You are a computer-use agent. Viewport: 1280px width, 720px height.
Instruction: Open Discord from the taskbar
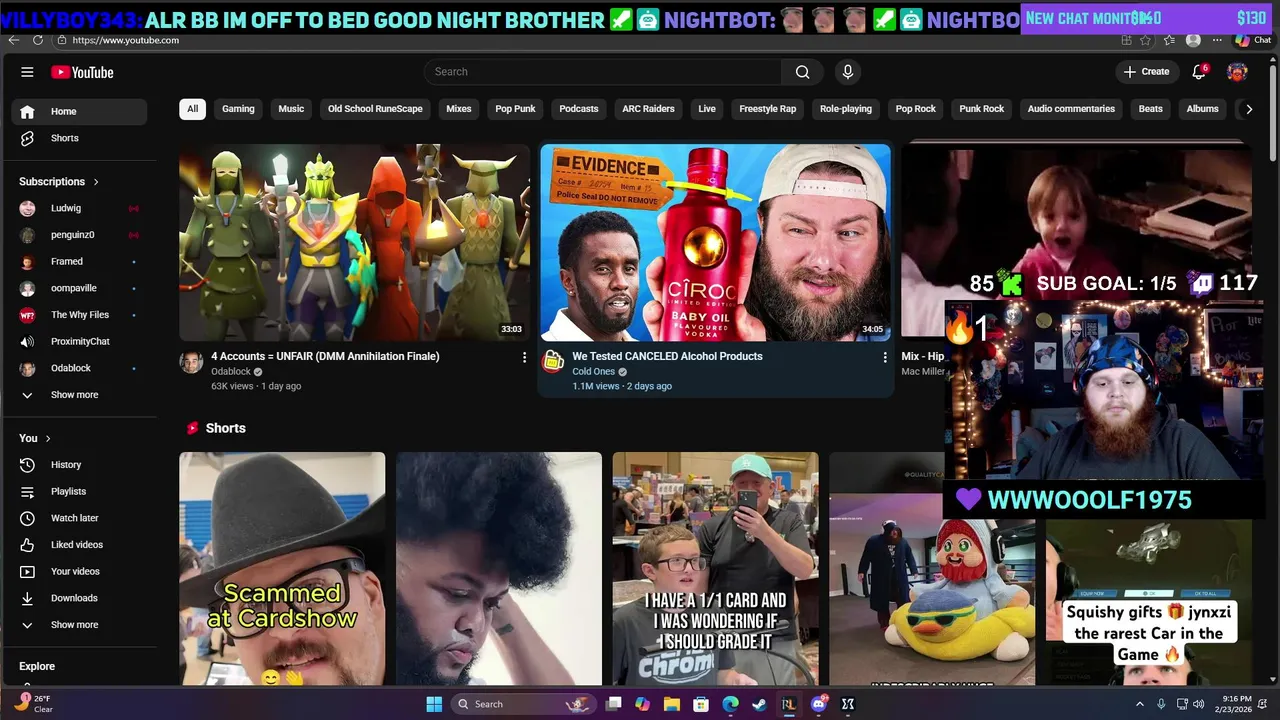click(819, 704)
